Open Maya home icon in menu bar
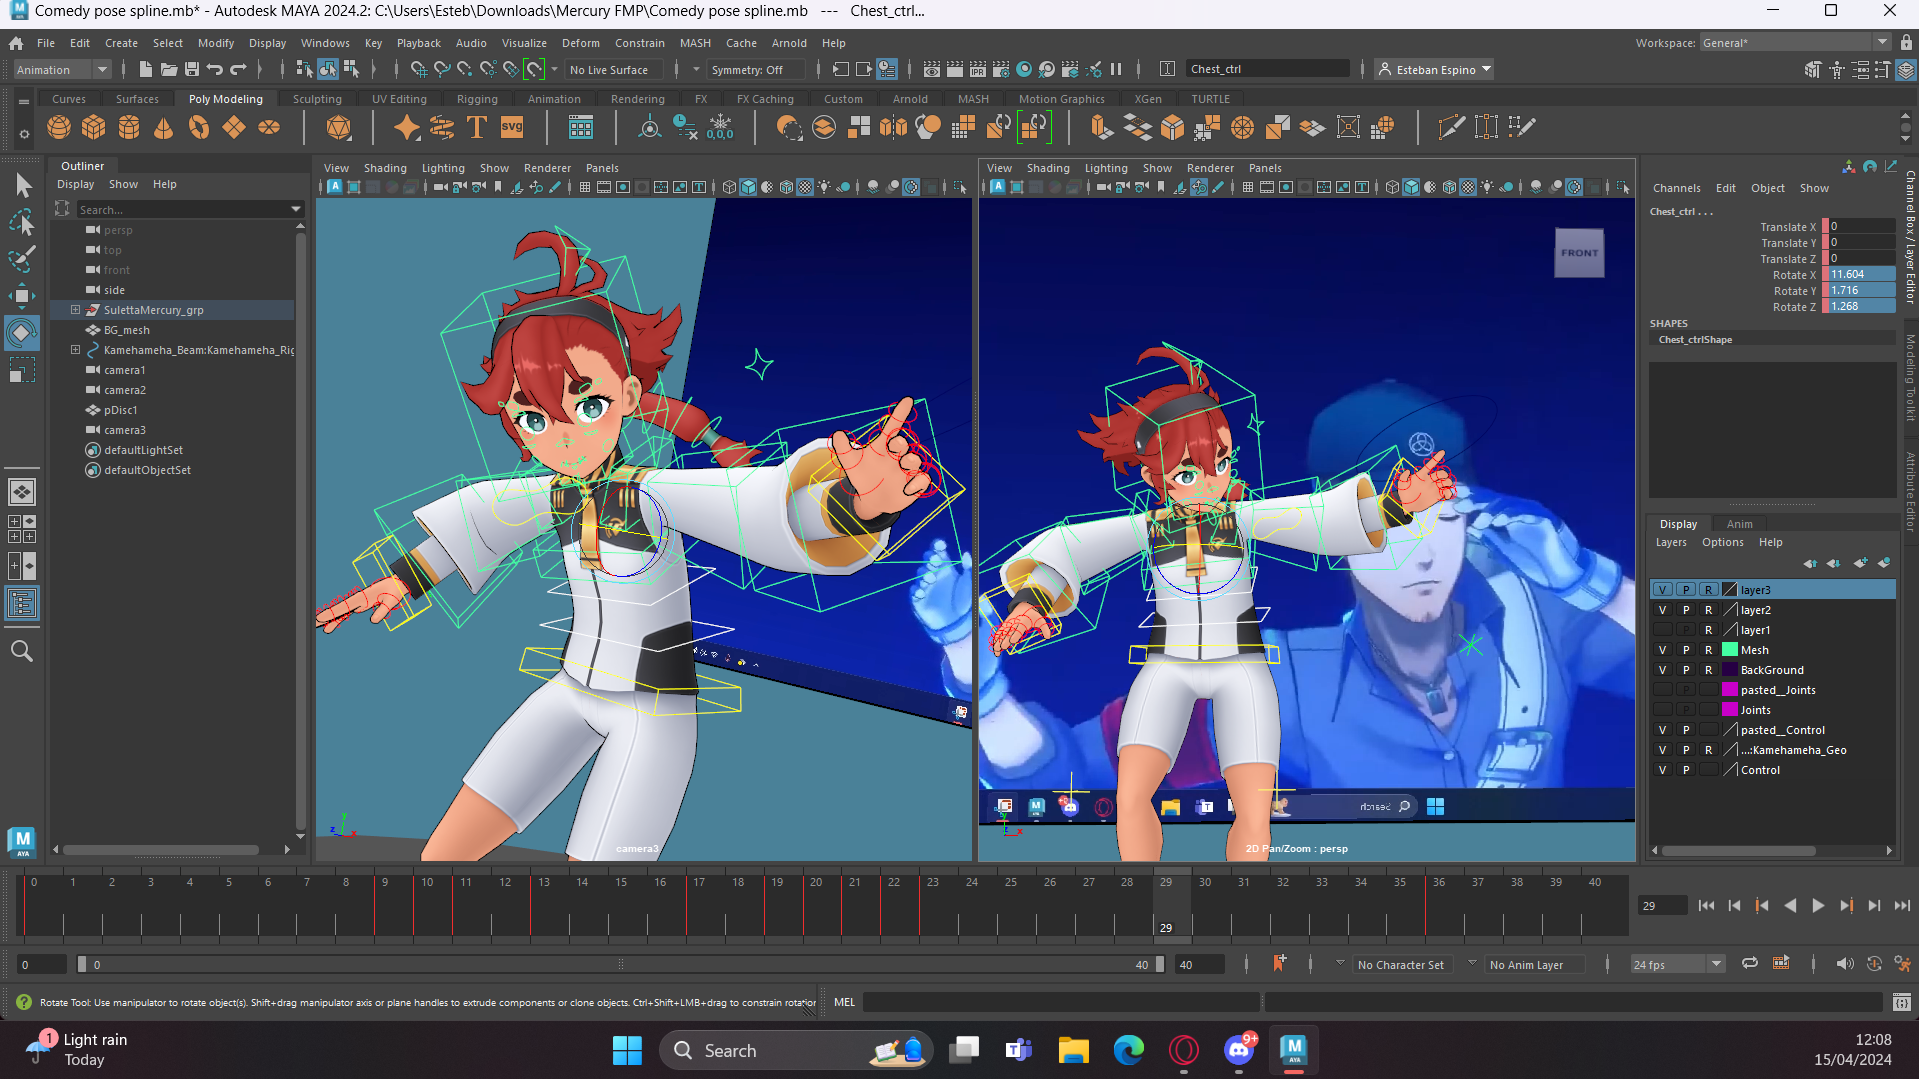1919x1079 pixels. (16, 43)
